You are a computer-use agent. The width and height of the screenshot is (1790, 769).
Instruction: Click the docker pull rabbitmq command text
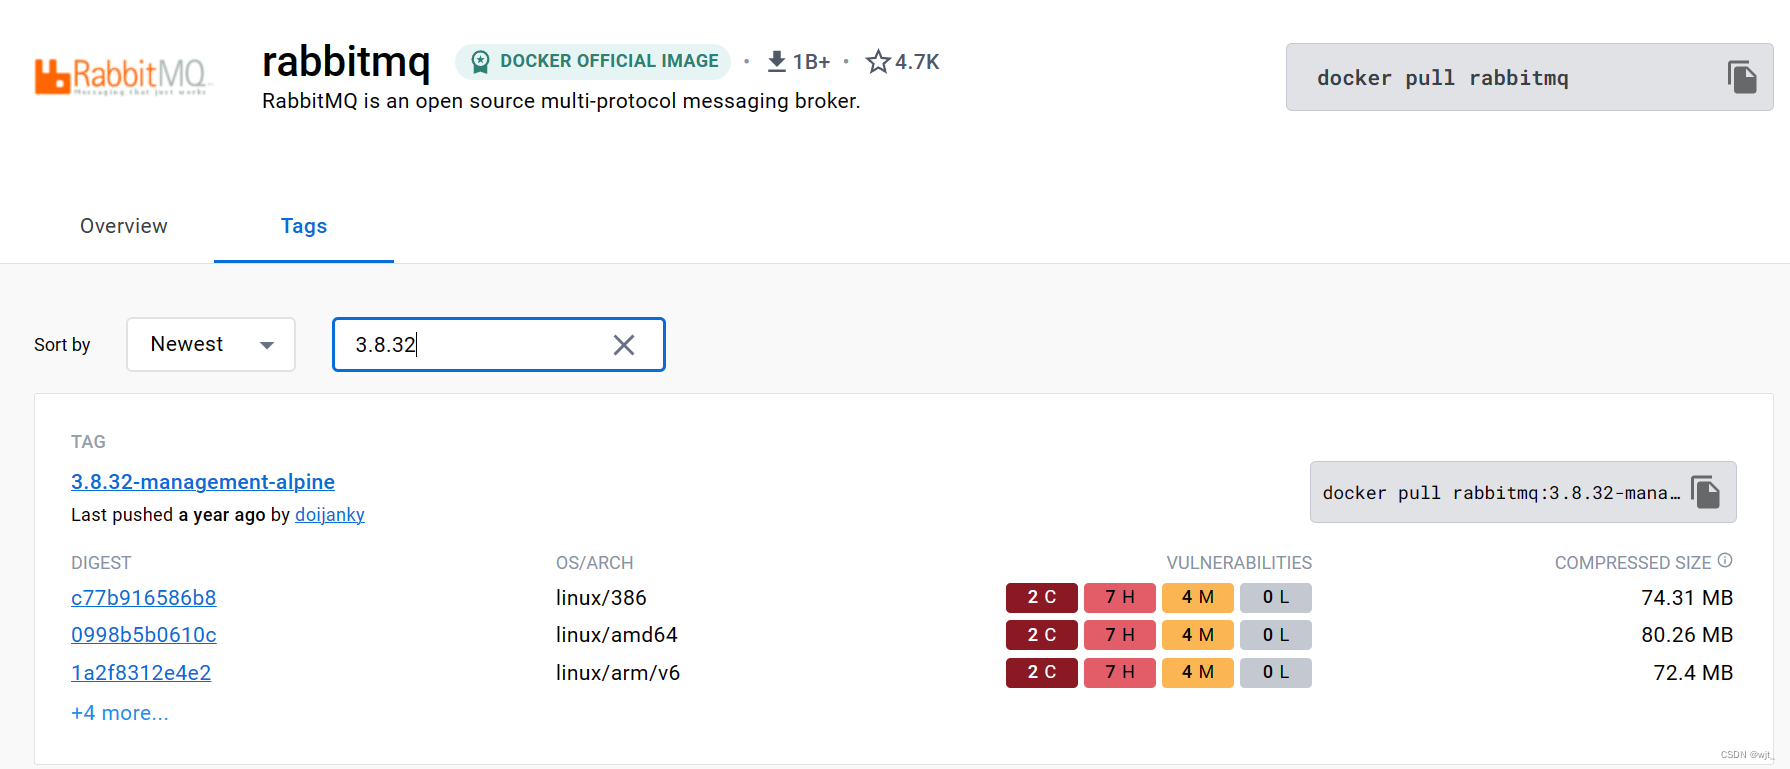[1443, 78]
